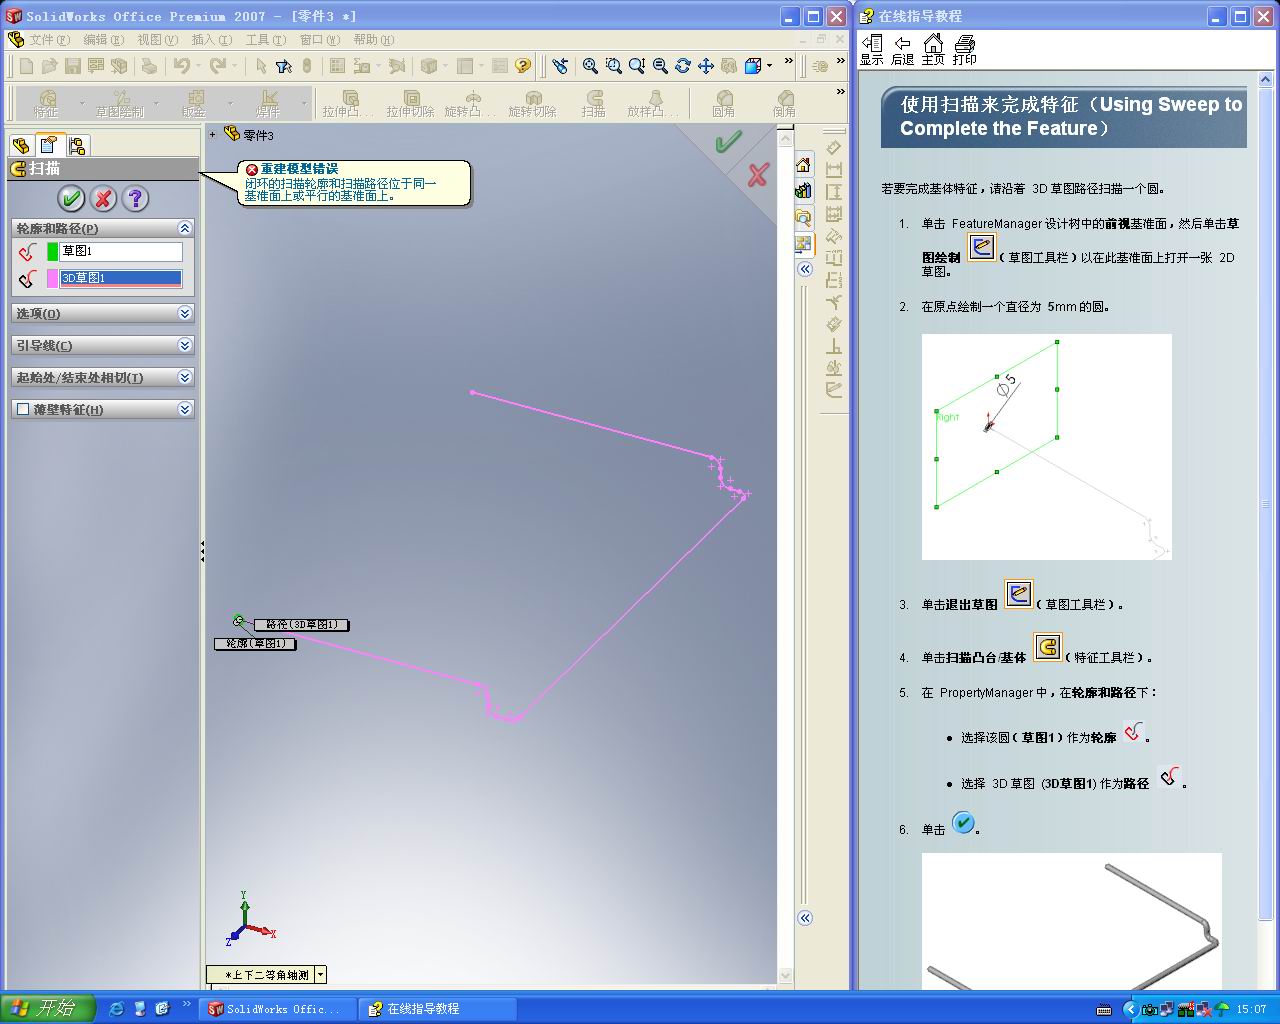Image resolution: width=1280 pixels, height=1024 pixels.
Task: Click the 倒角 chamfer toolbar button
Action: tap(784, 103)
